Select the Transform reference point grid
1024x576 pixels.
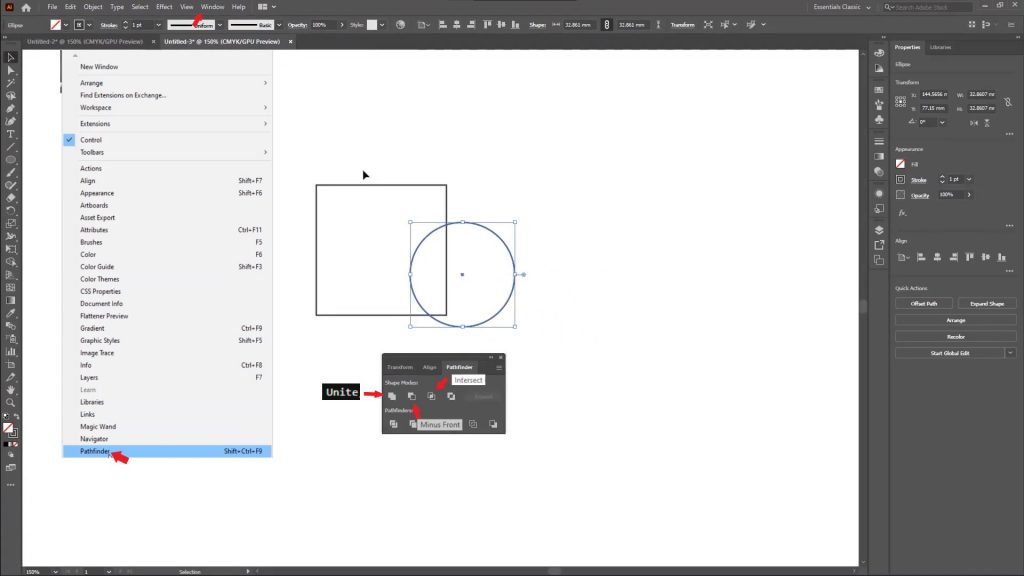901,101
